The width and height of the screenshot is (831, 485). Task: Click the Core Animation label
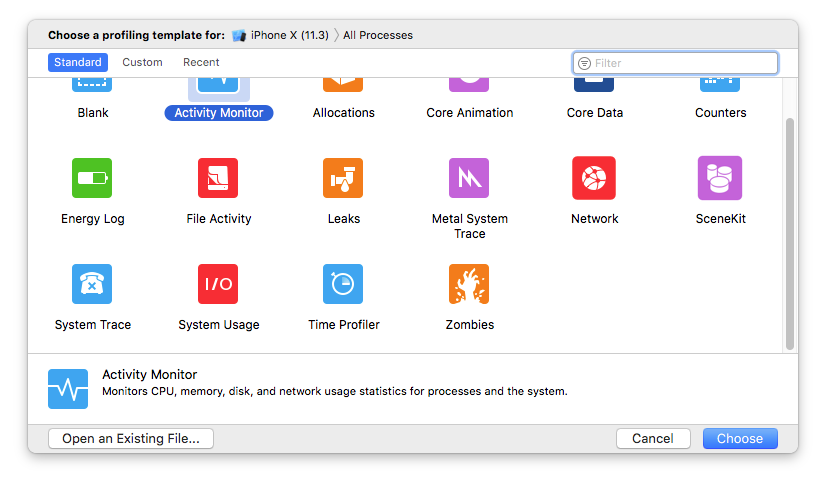point(470,112)
